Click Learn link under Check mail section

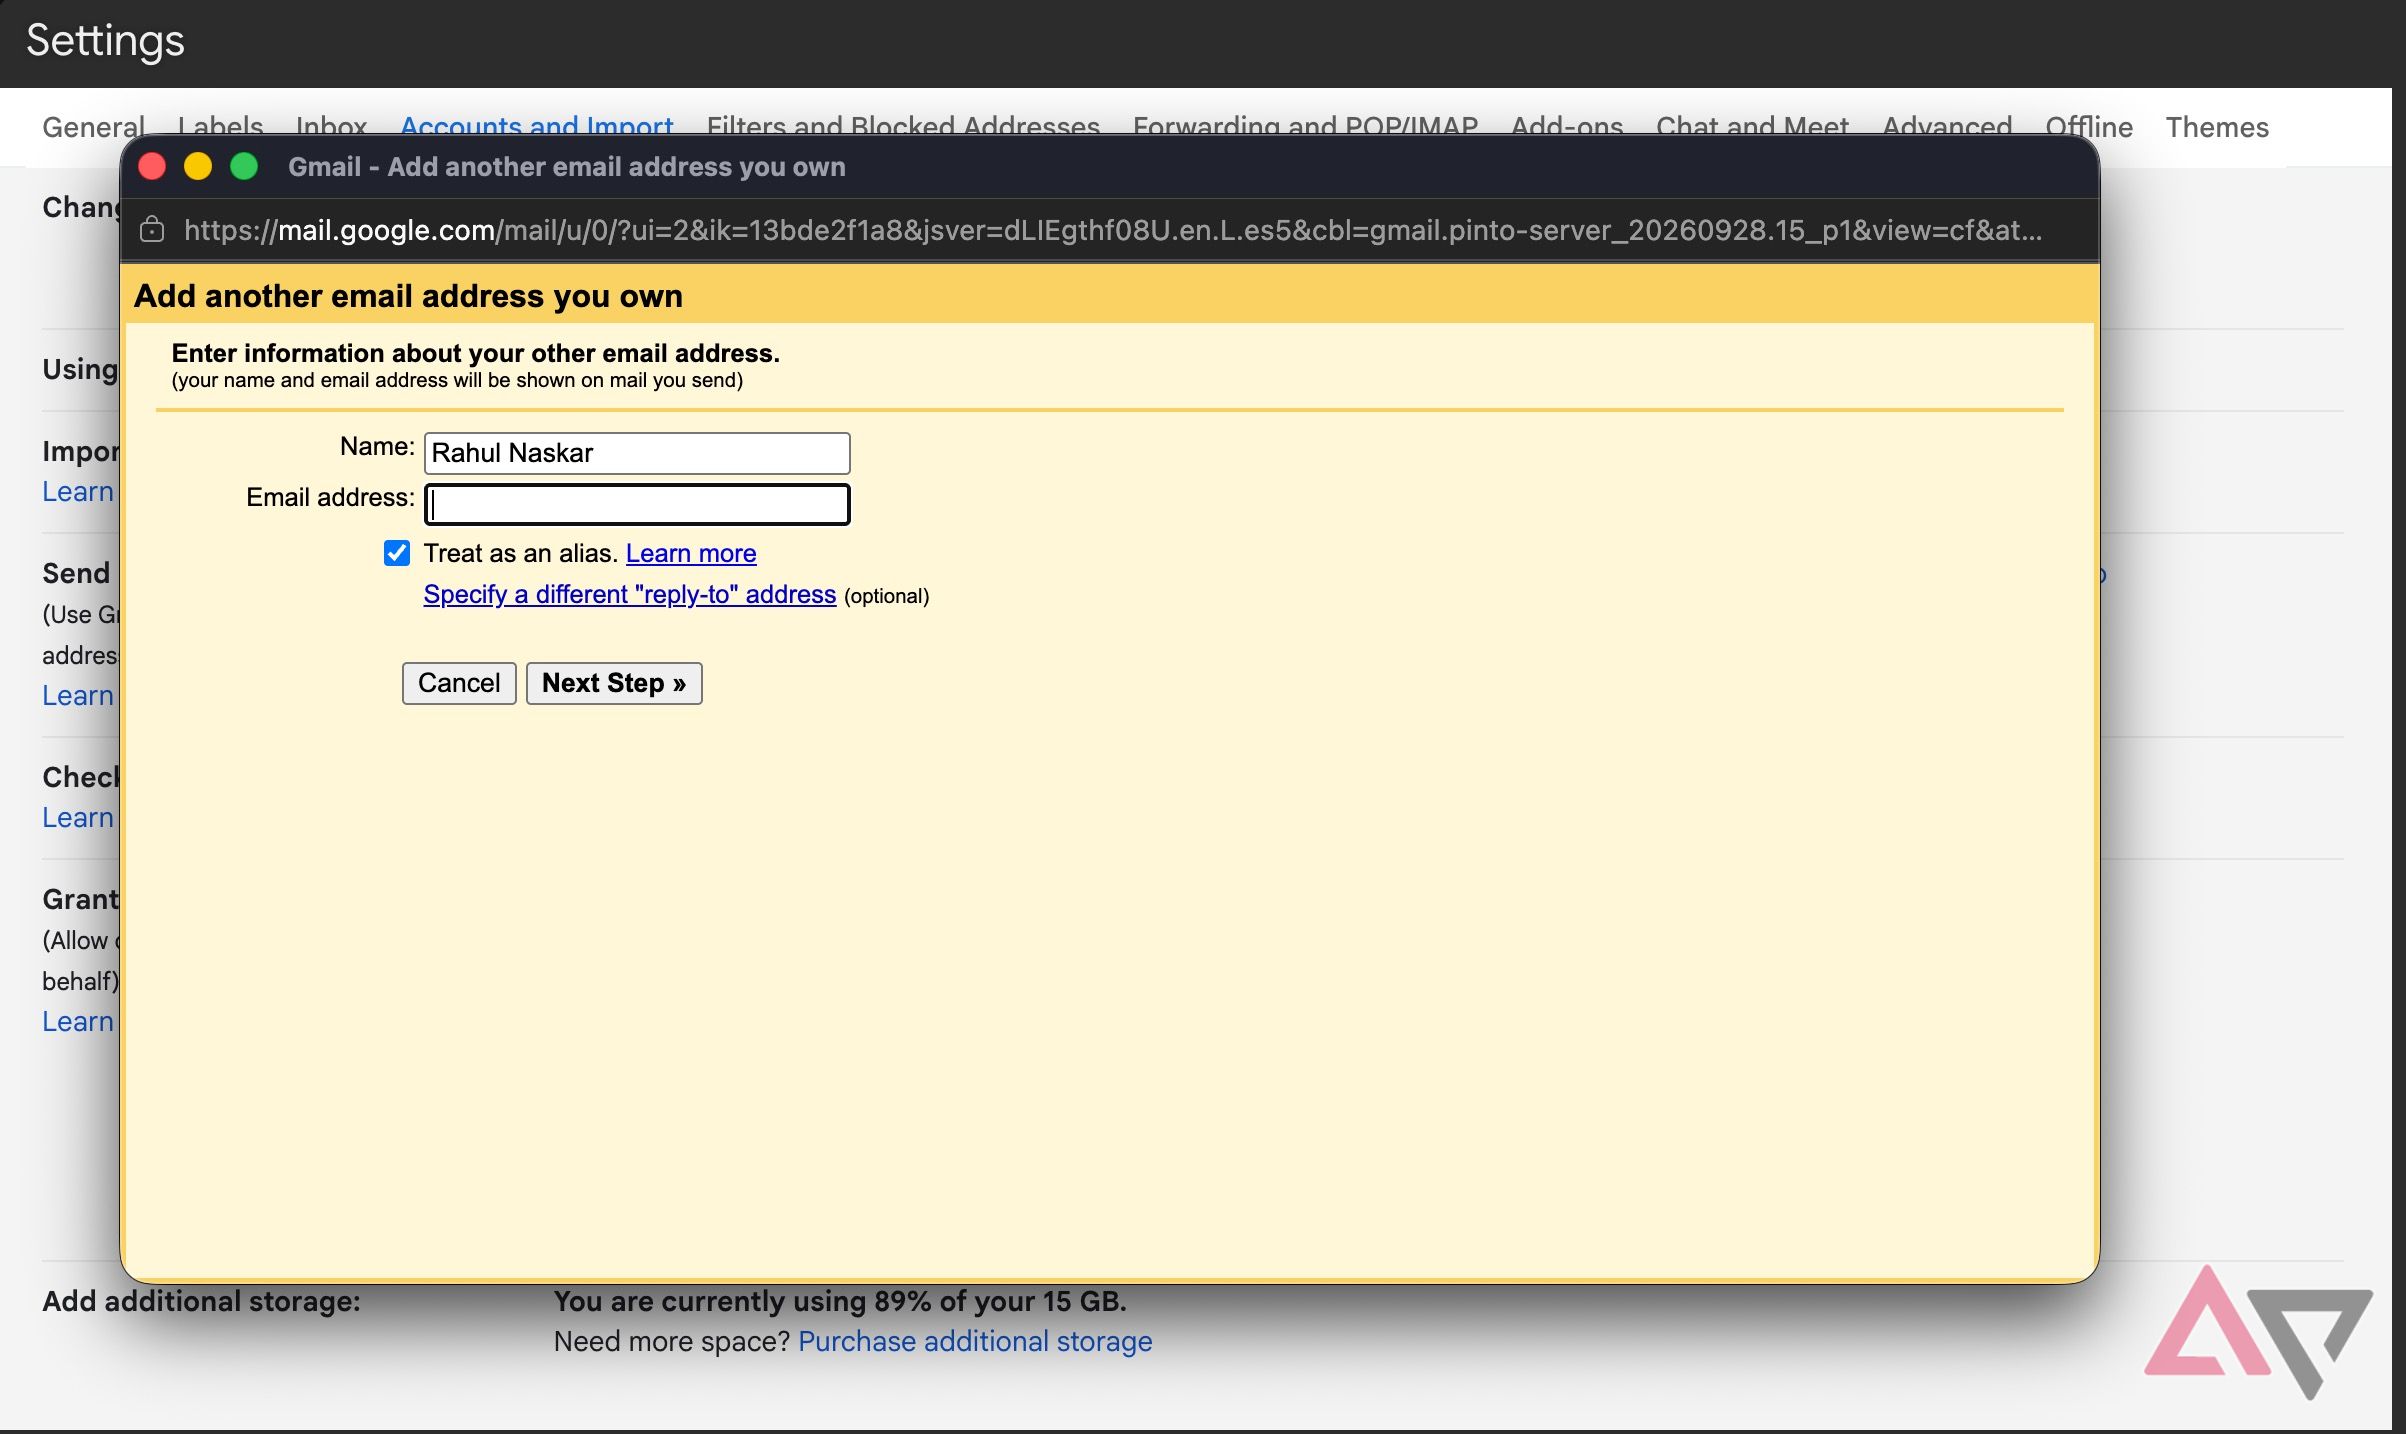point(78,817)
